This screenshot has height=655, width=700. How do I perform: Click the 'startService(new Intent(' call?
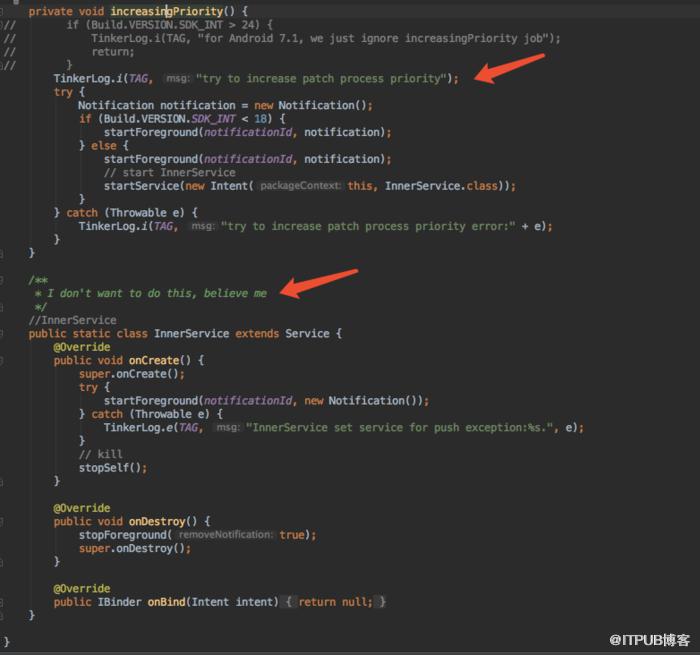[179, 186]
